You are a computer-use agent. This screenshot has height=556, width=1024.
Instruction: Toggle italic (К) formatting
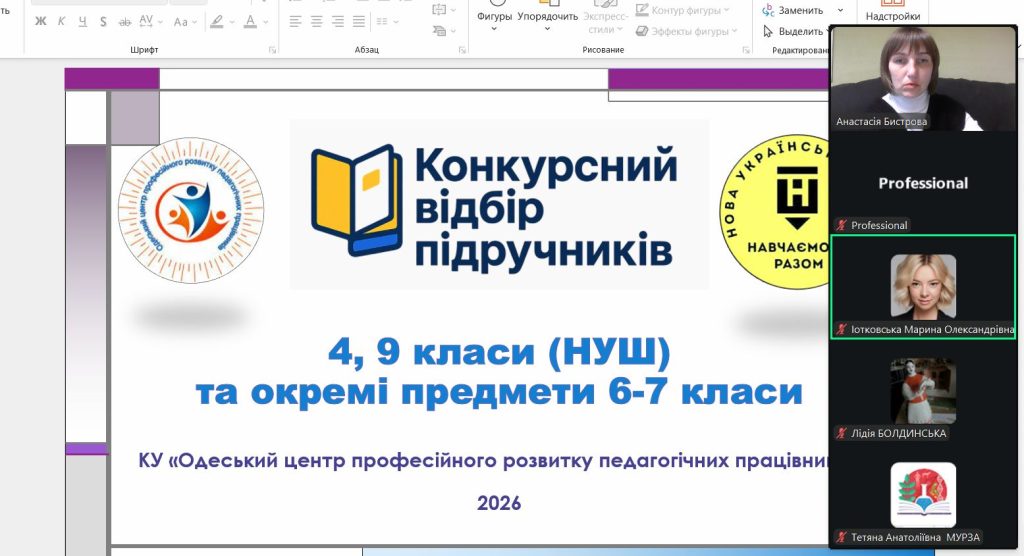point(62,21)
